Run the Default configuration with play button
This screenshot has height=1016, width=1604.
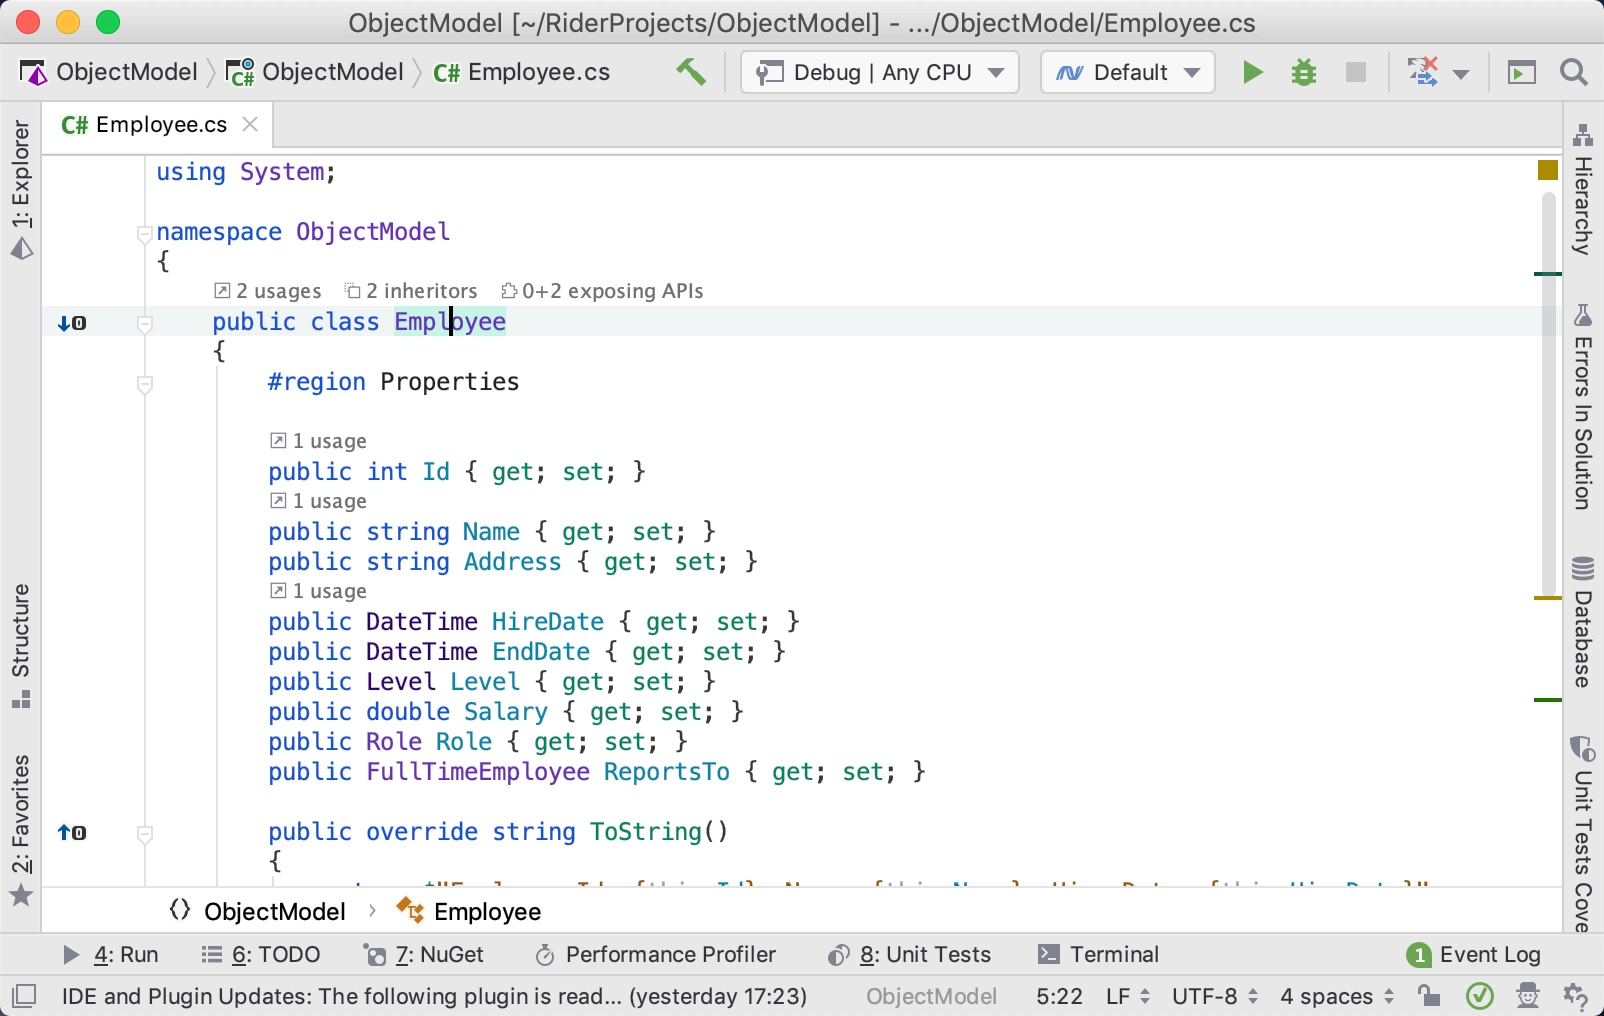pyautogui.click(x=1252, y=72)
